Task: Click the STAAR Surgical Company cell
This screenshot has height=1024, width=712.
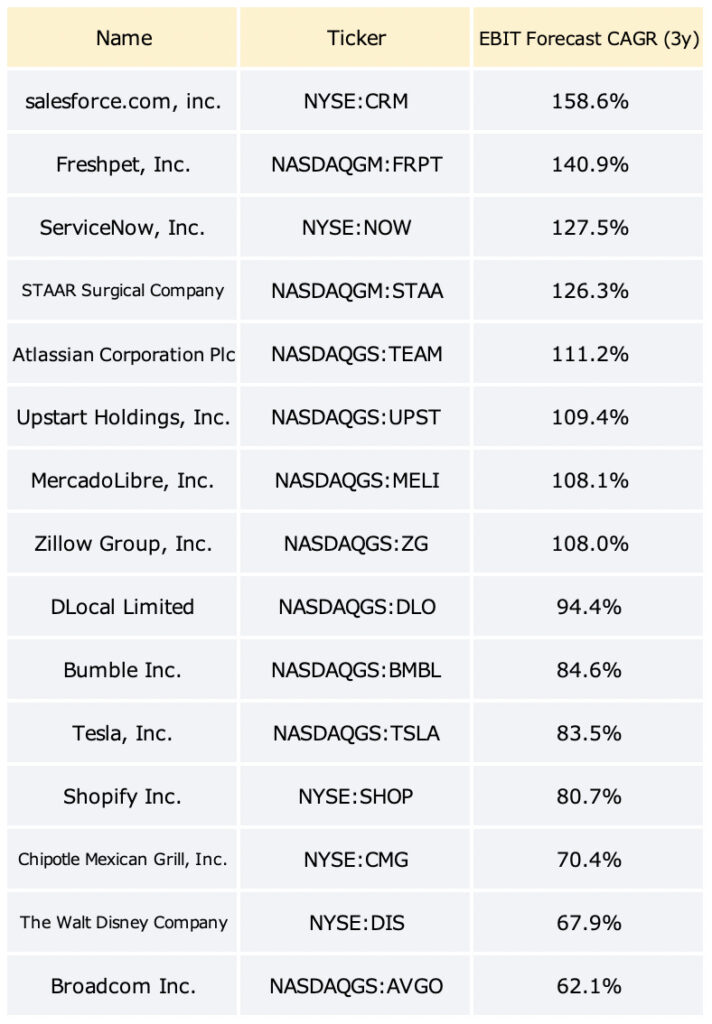Action: coord(122,290)
